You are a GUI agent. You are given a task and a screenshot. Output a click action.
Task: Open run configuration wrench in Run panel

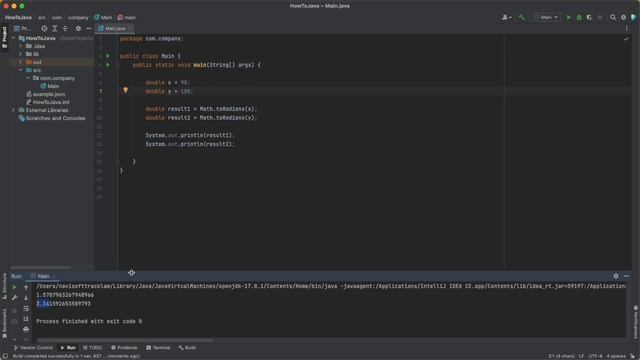tap(14, 298)
